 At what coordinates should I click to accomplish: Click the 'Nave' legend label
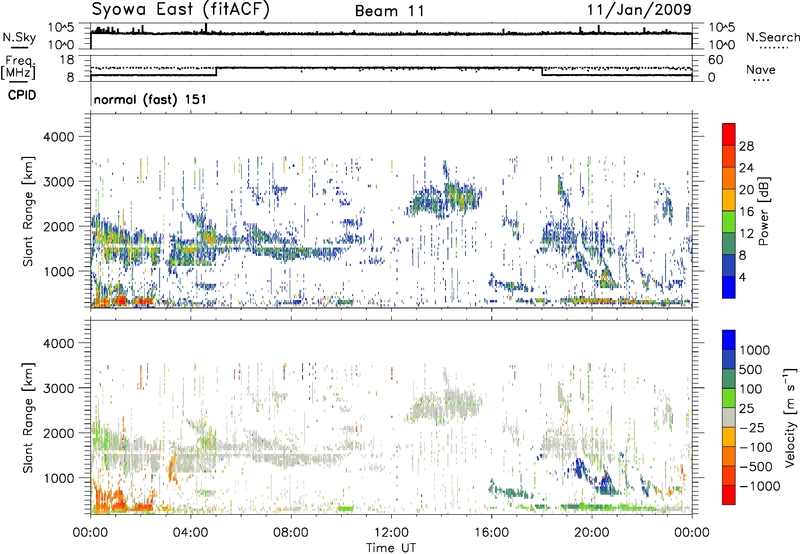click(x=761, y=69)
